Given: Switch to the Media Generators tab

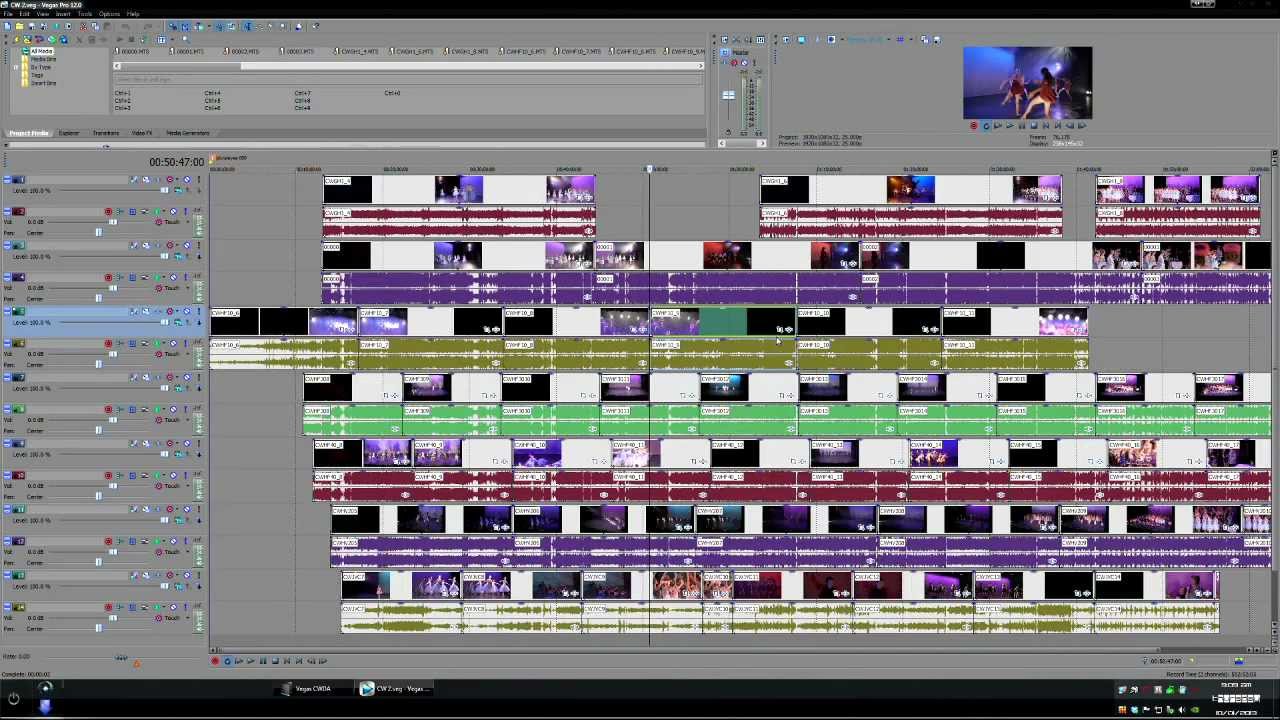Looking at the screenshot, I should coord(188,133).
